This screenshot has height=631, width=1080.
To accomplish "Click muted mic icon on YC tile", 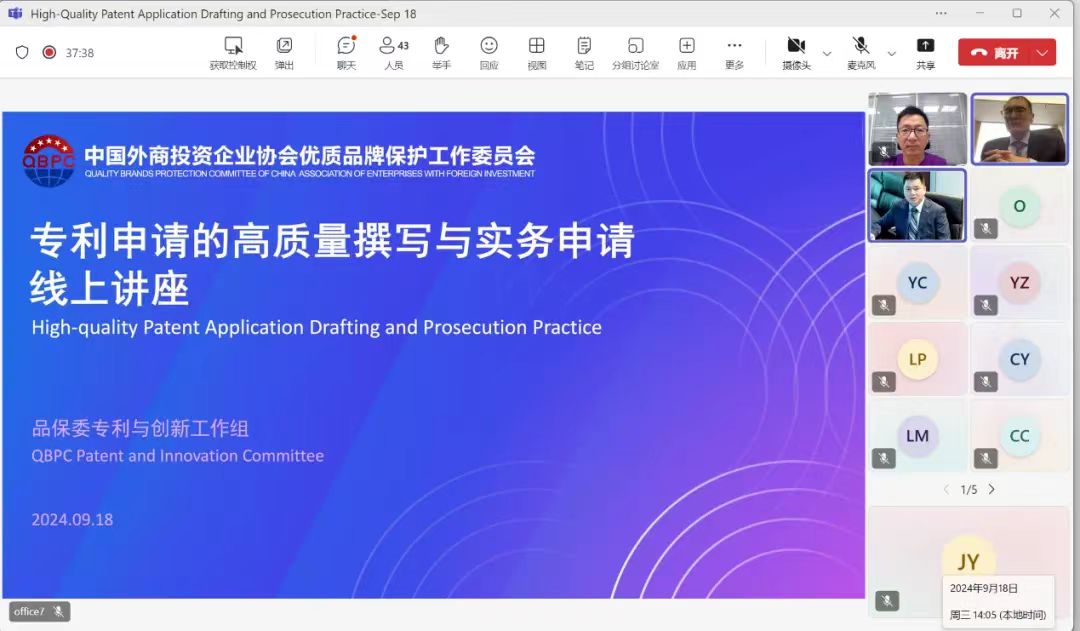I will pos(884,304).
